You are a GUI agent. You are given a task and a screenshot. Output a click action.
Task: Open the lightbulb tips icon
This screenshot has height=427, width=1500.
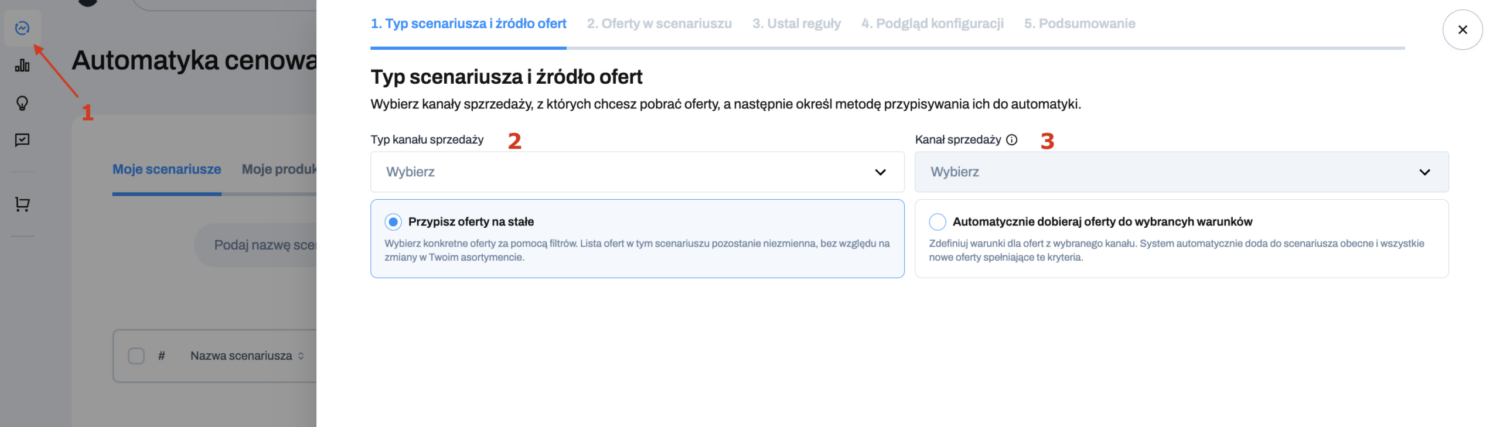tap(22, 103)
